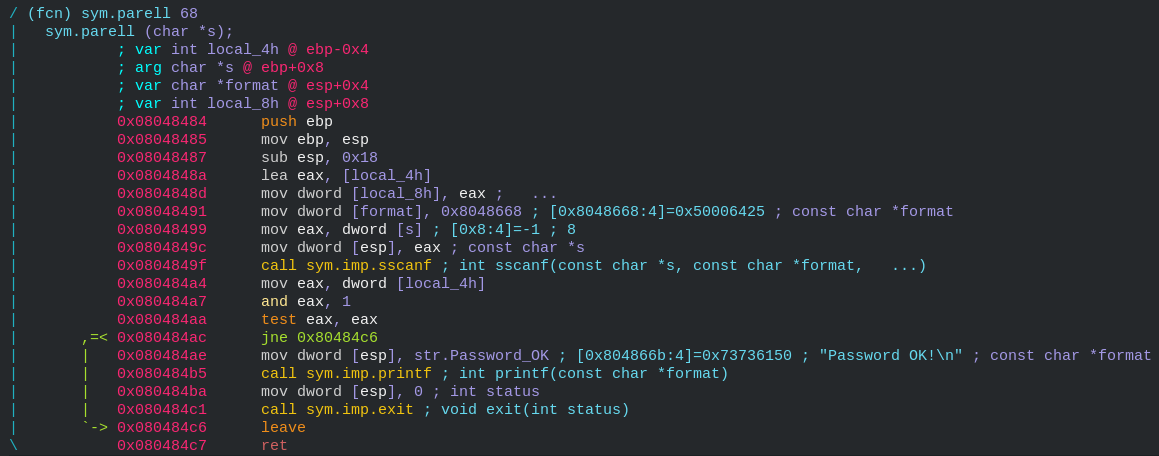Click the arg char *s declaration
This screenshot has height=456, width=1159.
pyautogui.click(x=220, y=67)
